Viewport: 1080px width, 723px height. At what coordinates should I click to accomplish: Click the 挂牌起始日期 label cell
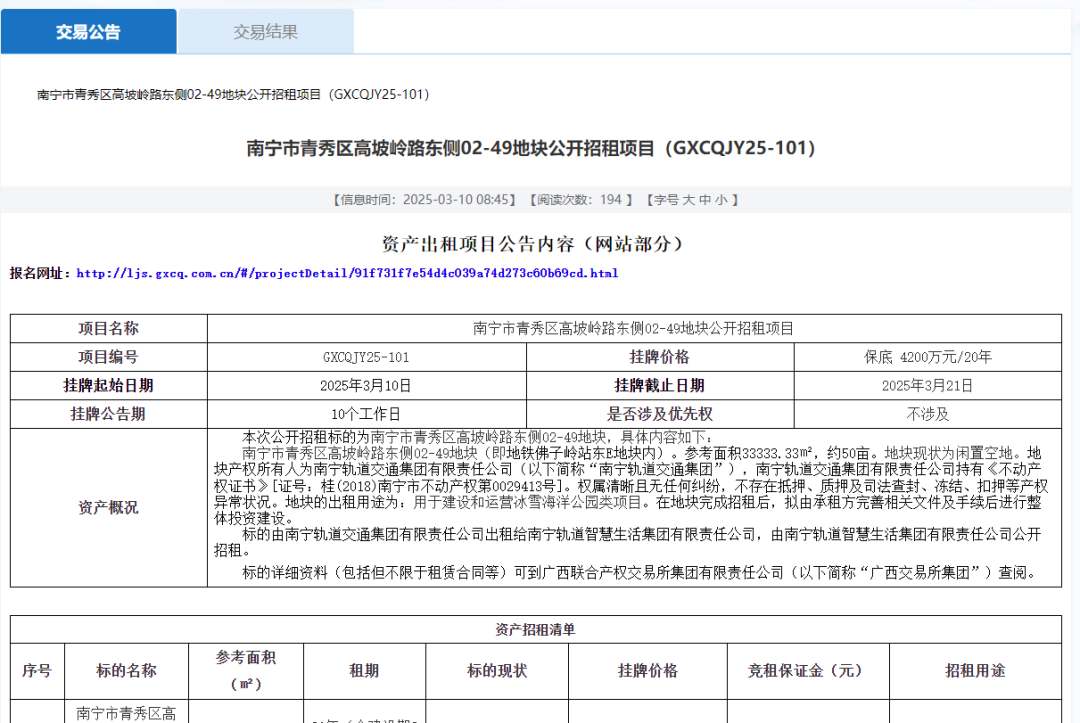109,386
